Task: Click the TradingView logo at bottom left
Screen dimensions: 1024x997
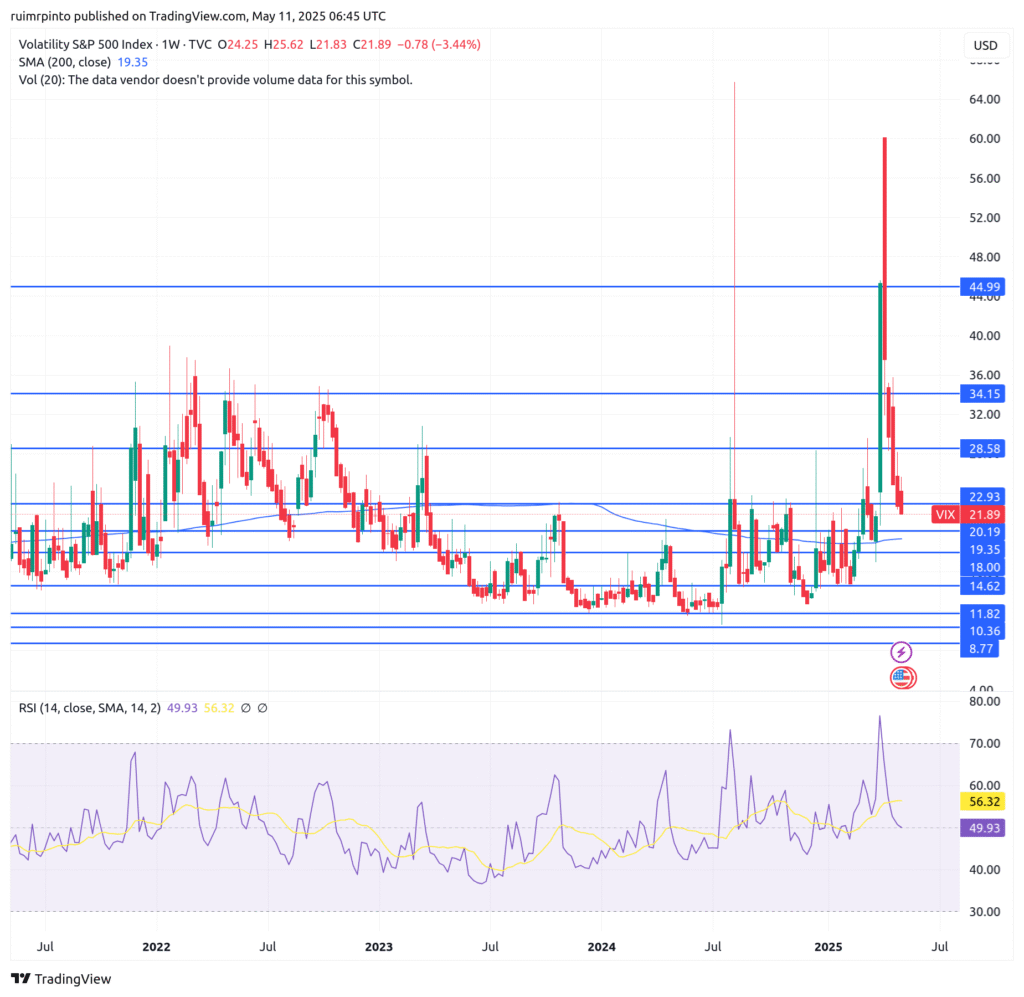Action: [62, 978]
